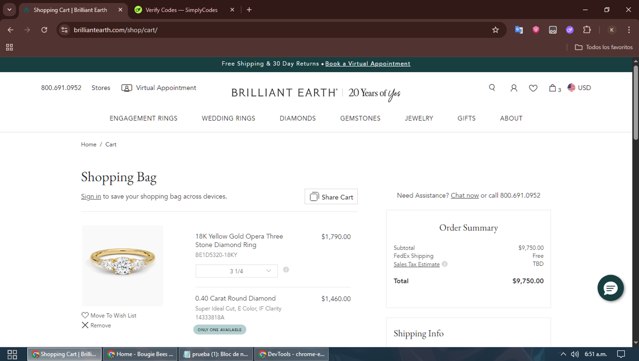Switch to Home - Bougie Bees taskbar window

(140, 354)
